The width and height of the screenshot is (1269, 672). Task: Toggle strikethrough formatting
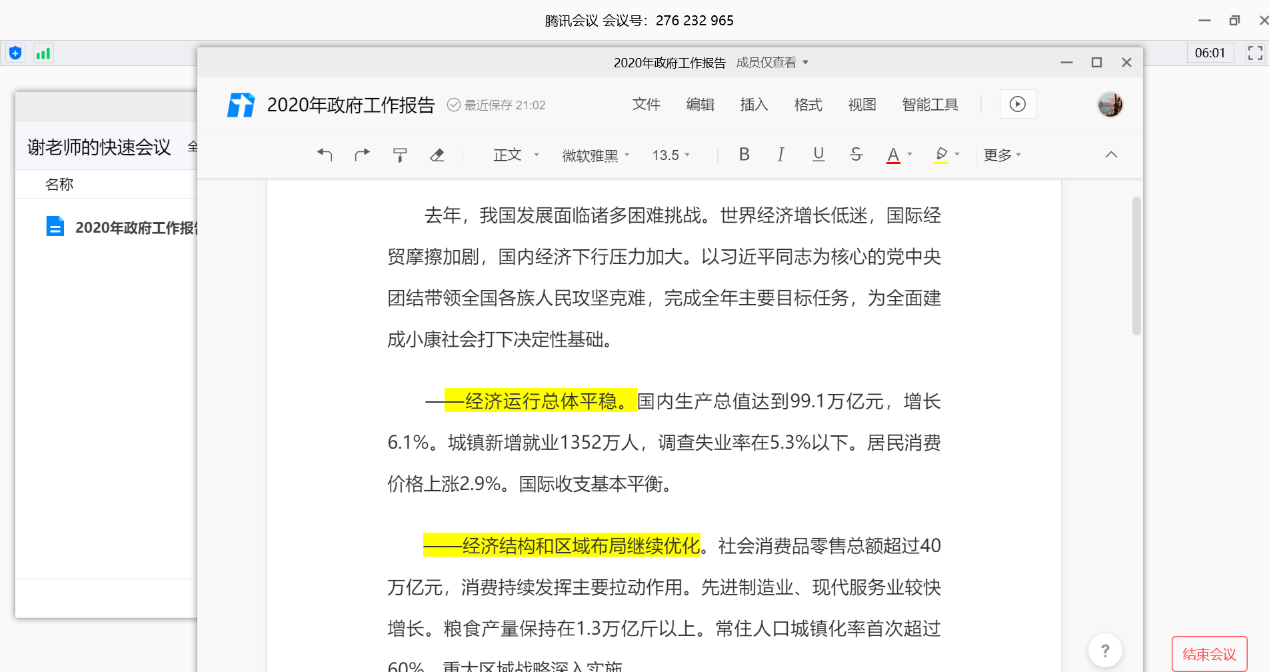[856, 155]
